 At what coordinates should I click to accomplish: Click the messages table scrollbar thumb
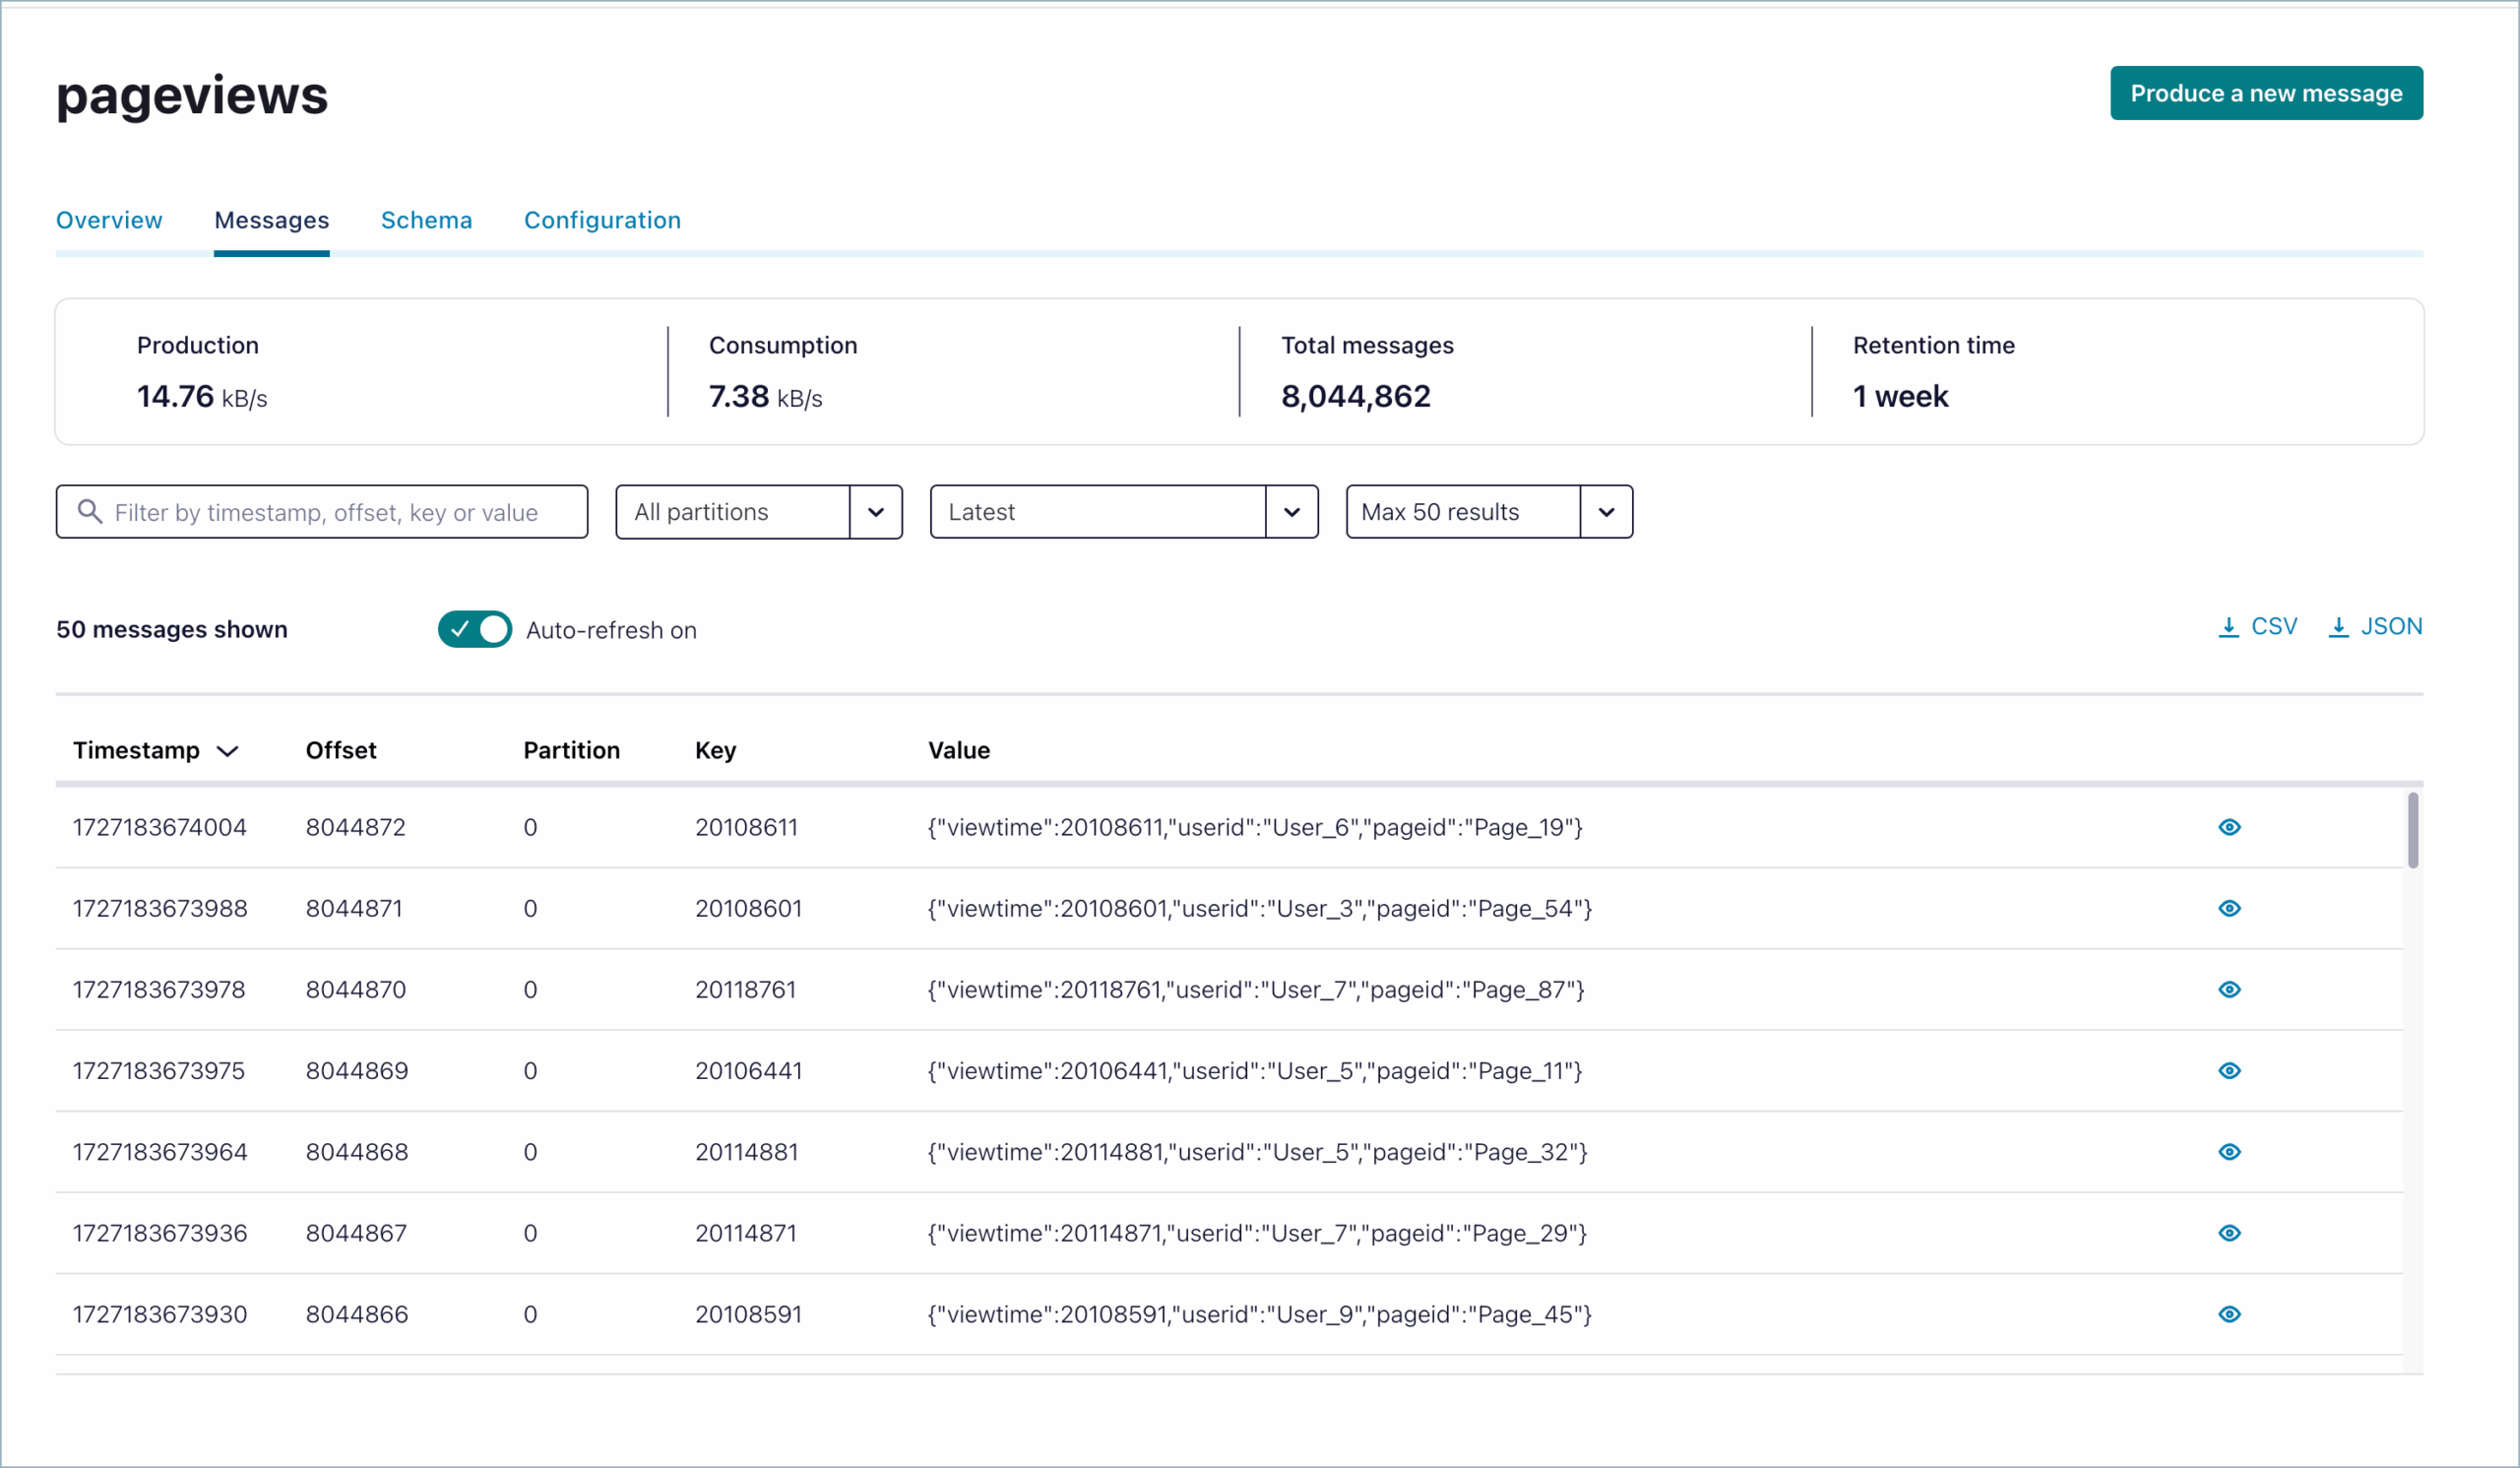pyautogui.click(x=2412, y=830)
